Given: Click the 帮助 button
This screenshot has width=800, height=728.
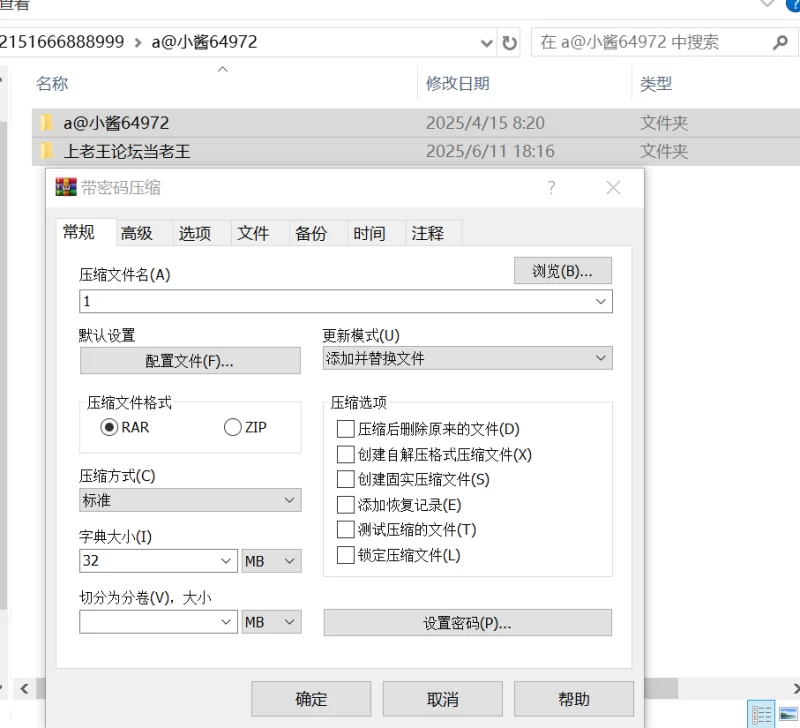Looking at the screenshot, I should pos(573,698).
